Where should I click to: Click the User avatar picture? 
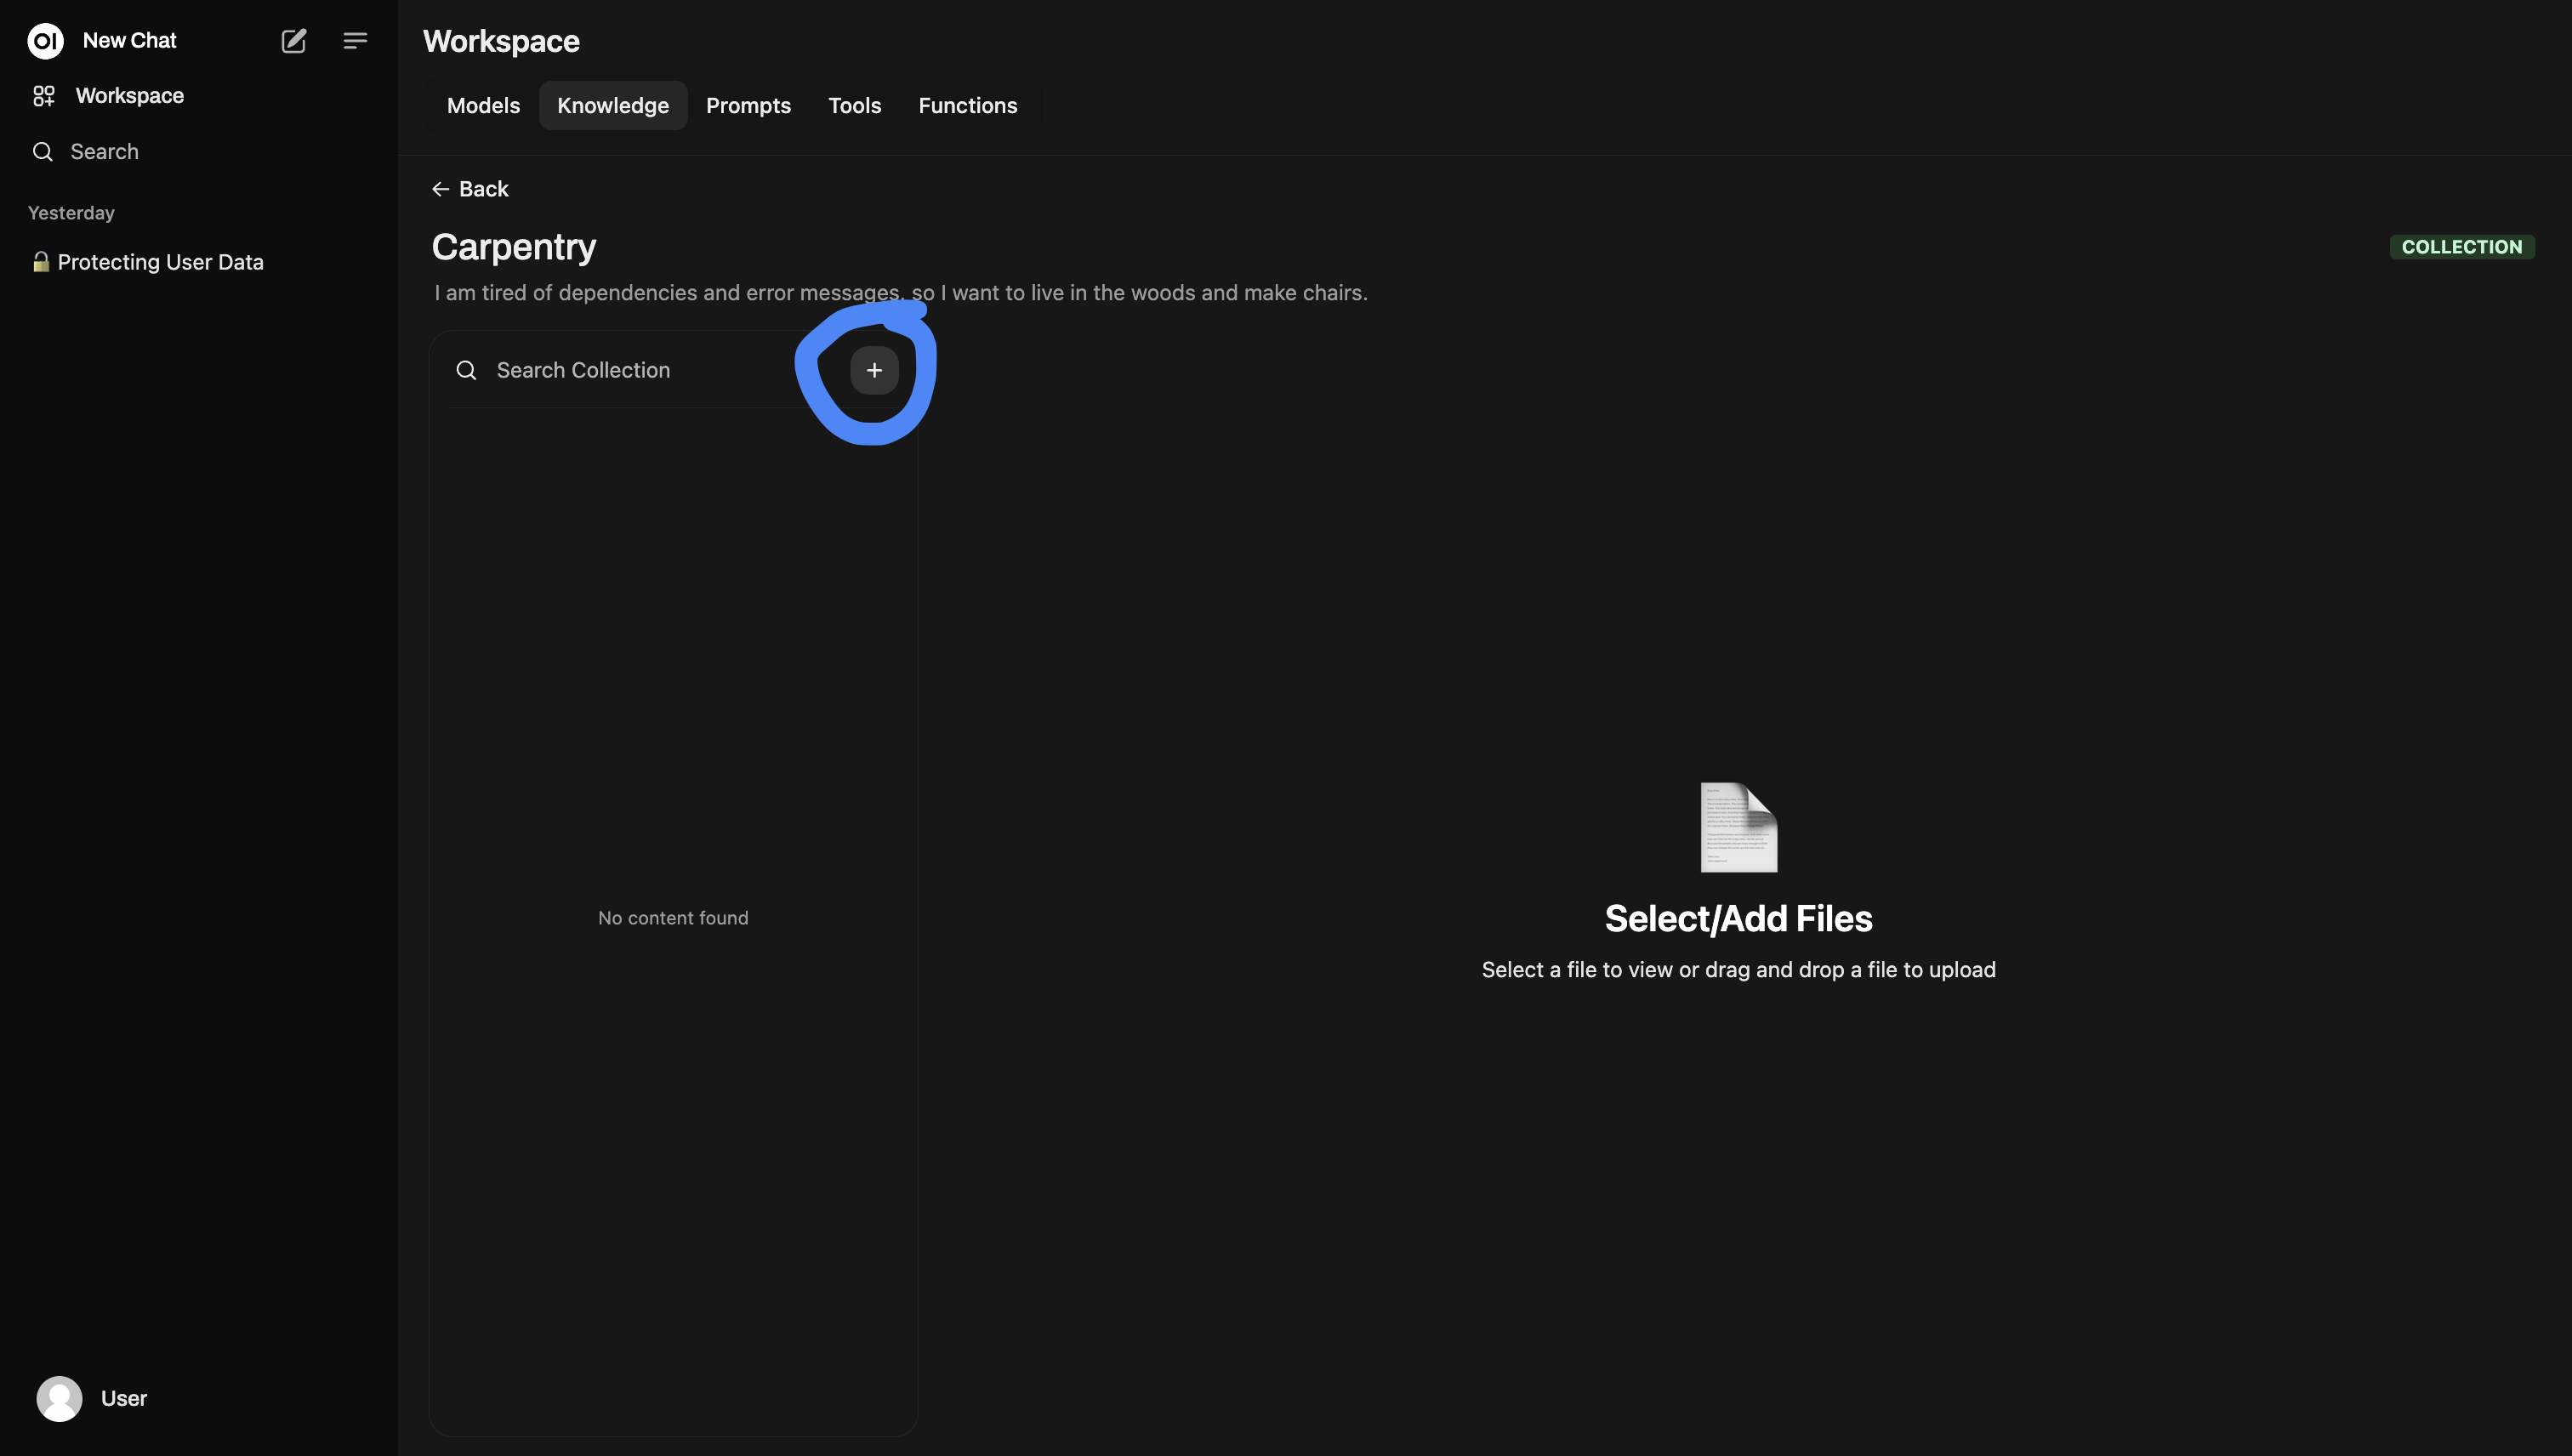click(59, 1399)
